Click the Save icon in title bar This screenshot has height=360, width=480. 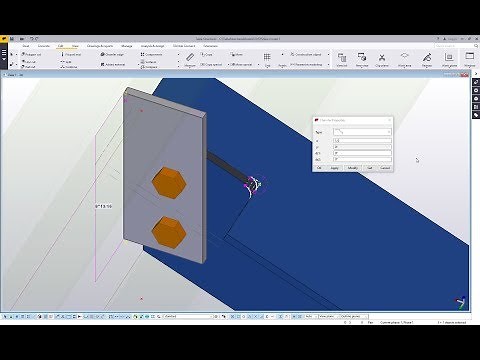(12, 39)
